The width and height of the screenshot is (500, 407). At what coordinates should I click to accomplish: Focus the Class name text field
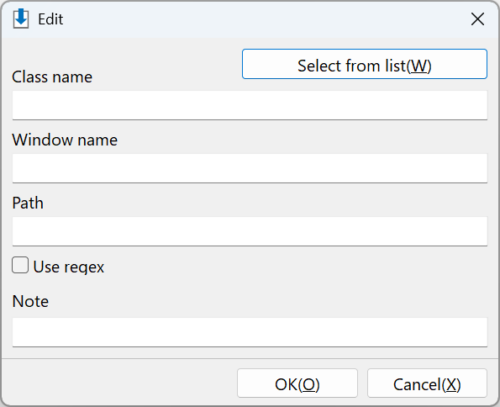[250, 105]
